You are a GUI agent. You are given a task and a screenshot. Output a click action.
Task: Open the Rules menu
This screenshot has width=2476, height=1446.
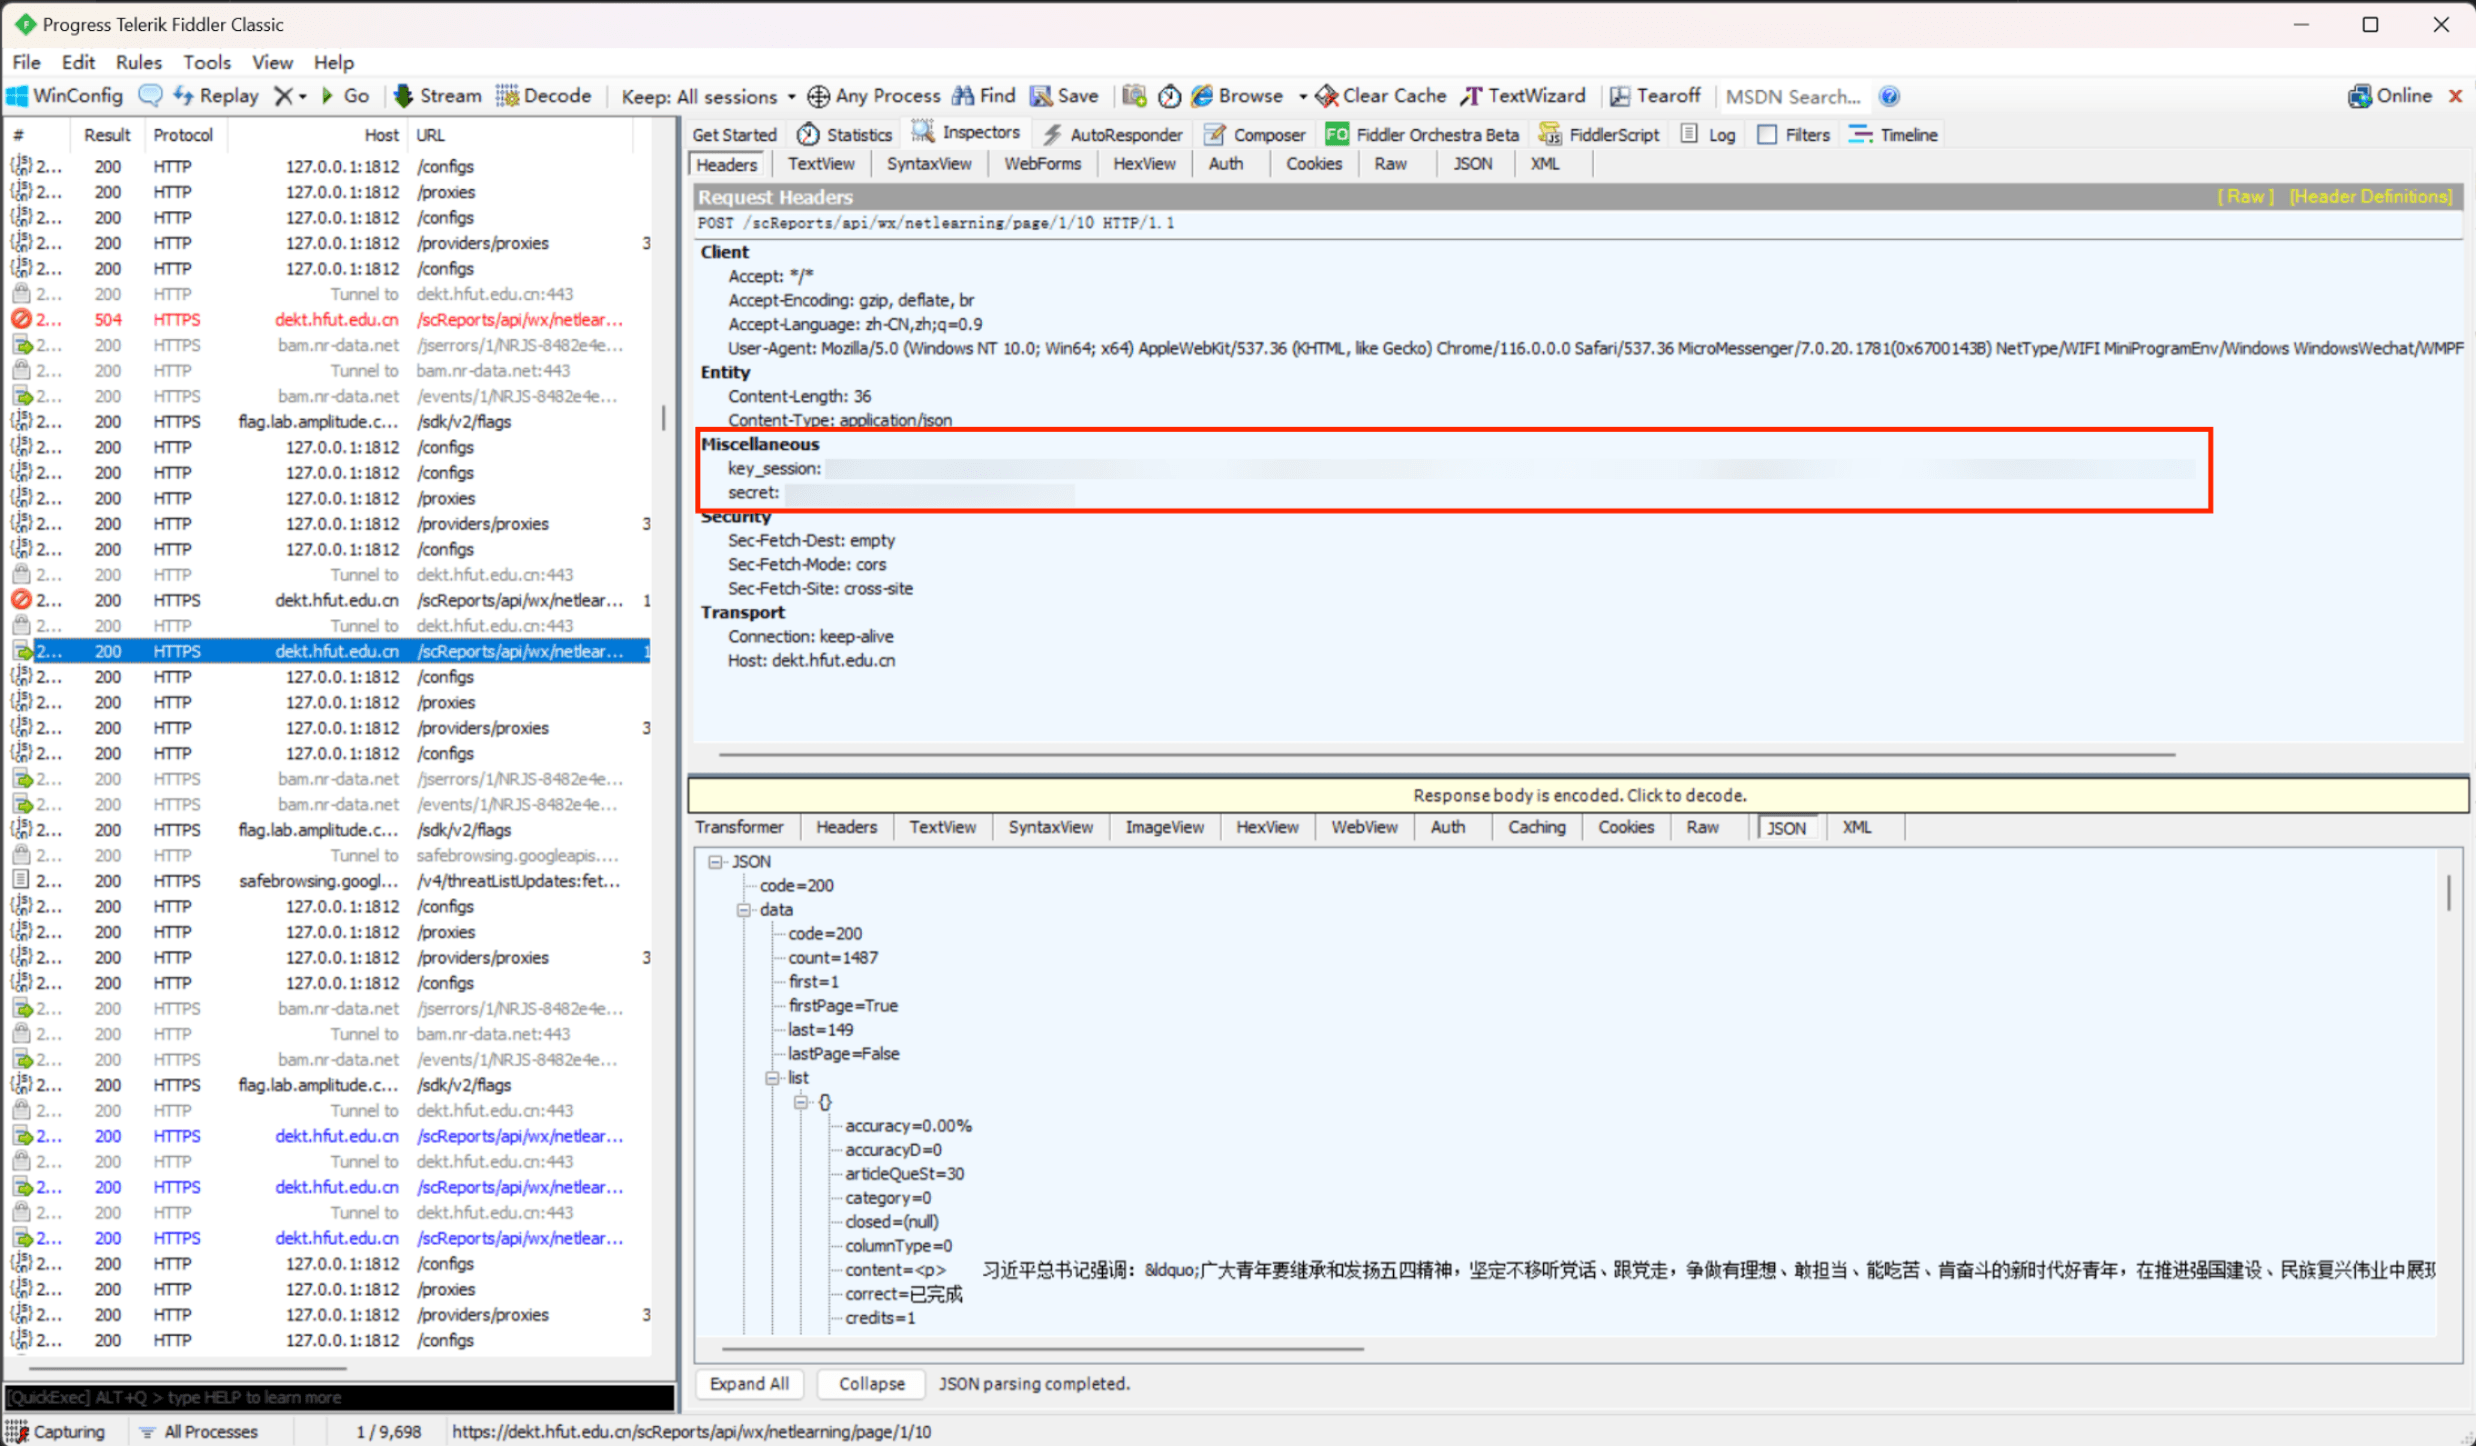tap(138, 62)
